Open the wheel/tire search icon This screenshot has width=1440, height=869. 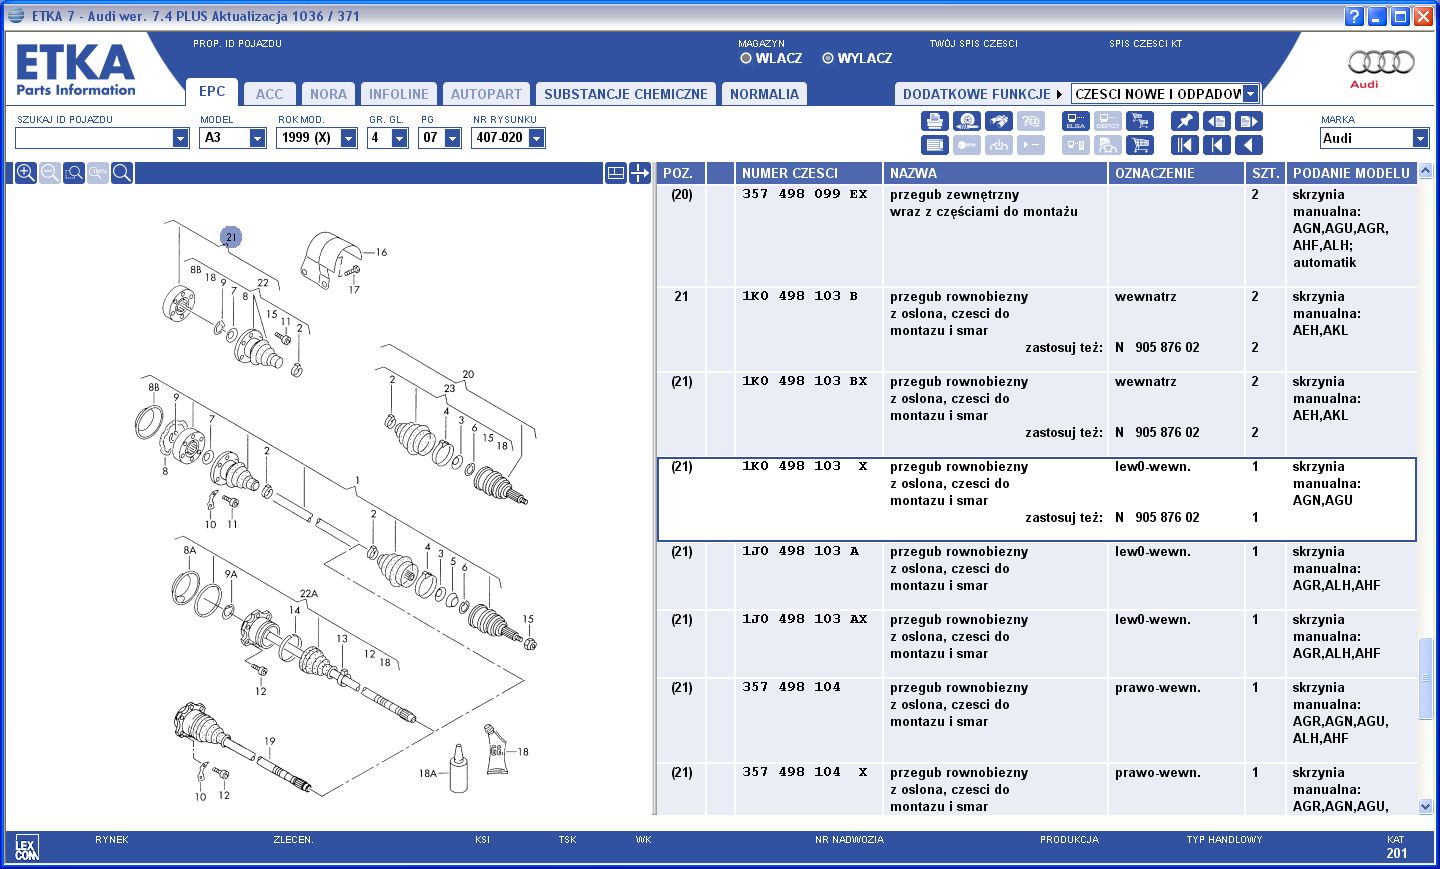[966, 121]
